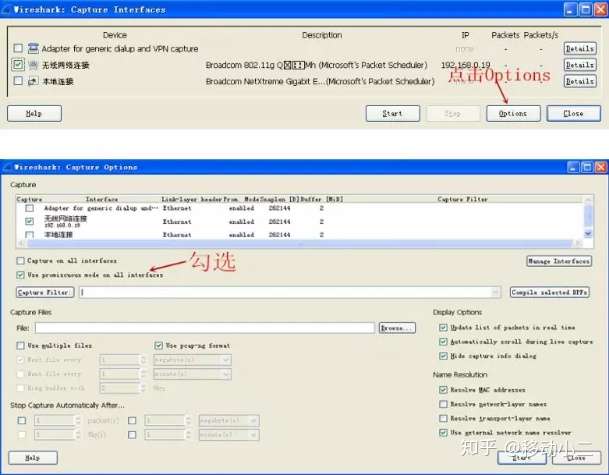609x475 pixels.
Task: Click the generic dialup adapter icon in Capture Interfaces
Action: tap(33, 49)
